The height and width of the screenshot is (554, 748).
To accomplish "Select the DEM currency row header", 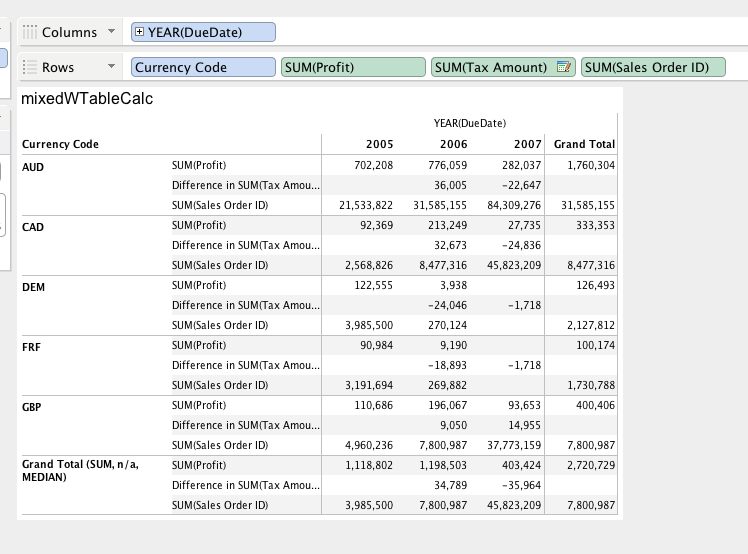I will point(33,286).
